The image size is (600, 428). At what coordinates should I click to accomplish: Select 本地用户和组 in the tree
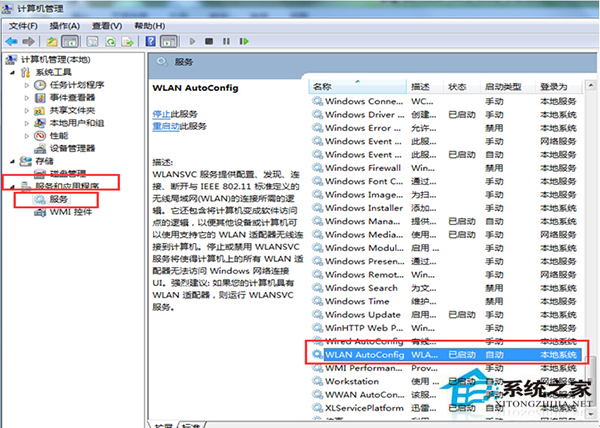77,123
